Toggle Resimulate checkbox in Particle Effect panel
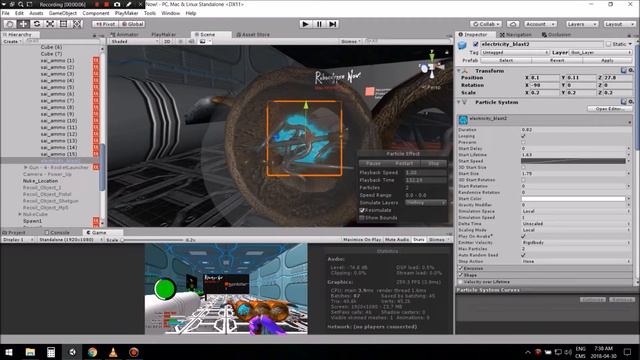Screen dimensions: 640x360 click(x=362, y=210)
